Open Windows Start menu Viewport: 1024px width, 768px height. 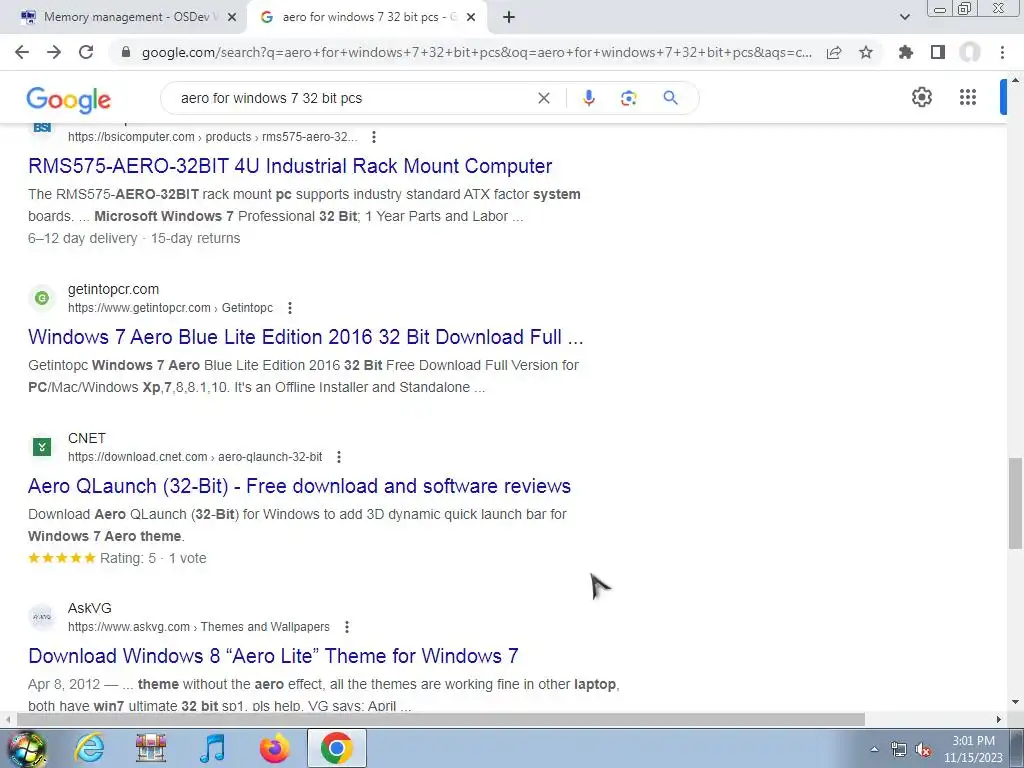click(26, 748)
